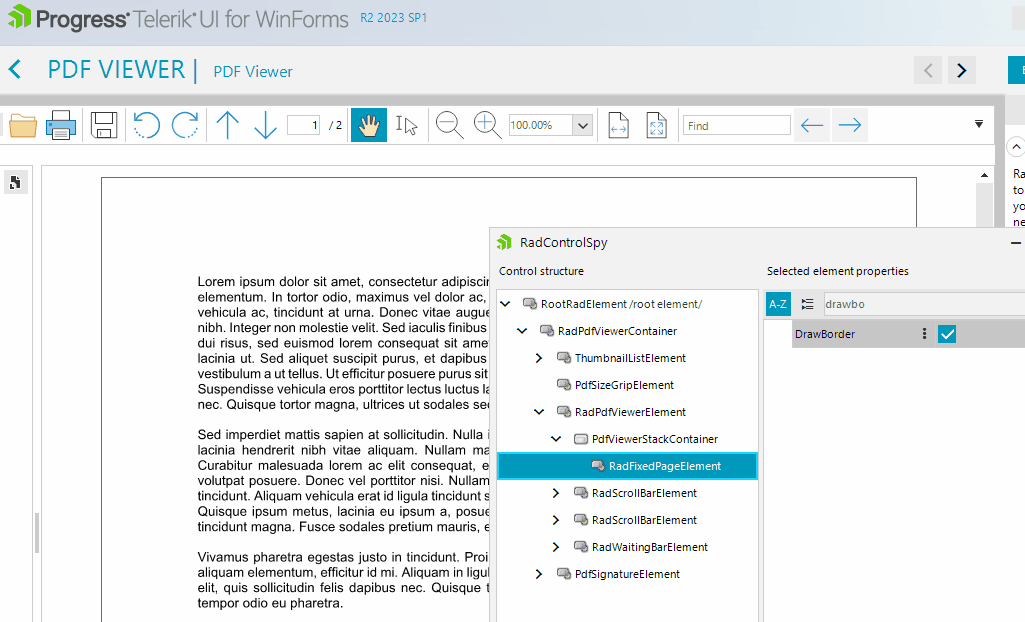The height and width of the screenshot is (622, 1025).
Task: Select the PdfSizeGripElement tree item
Action: point(624,385)
